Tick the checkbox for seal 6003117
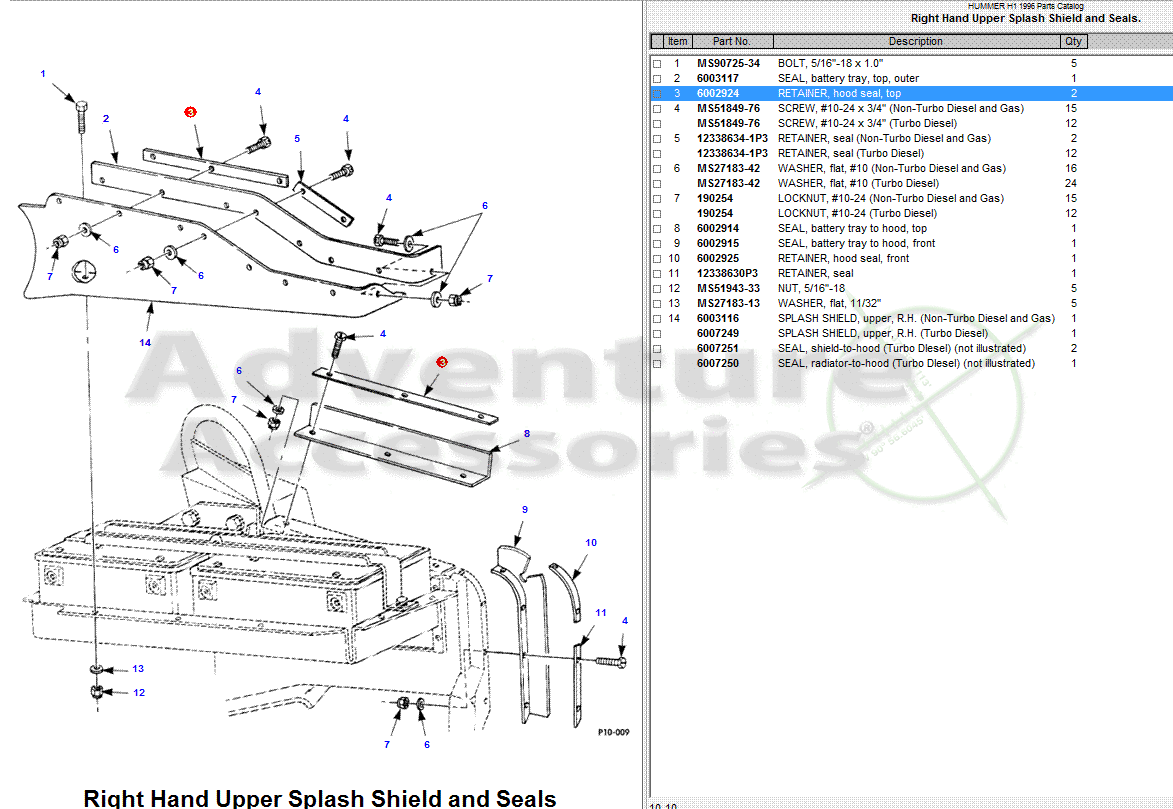 tap(657, 79)
